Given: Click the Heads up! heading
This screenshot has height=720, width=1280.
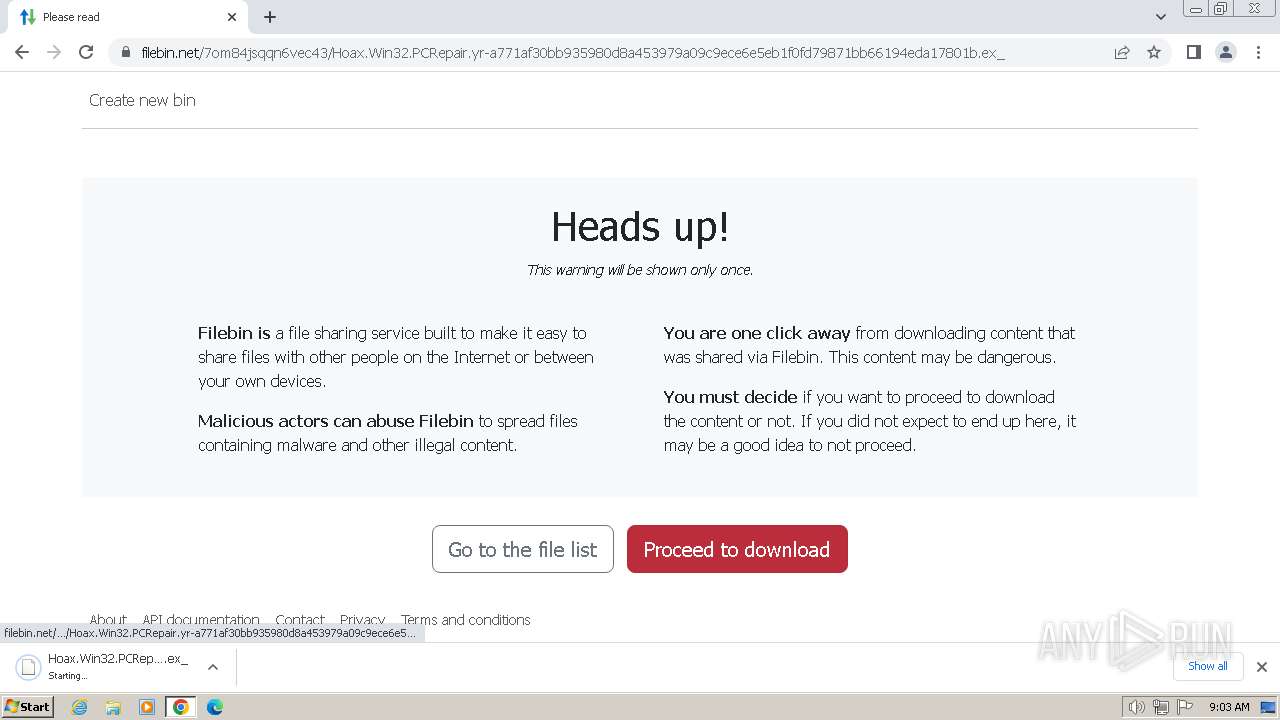Looking at the screenshot, I should [x=640, y=227].
